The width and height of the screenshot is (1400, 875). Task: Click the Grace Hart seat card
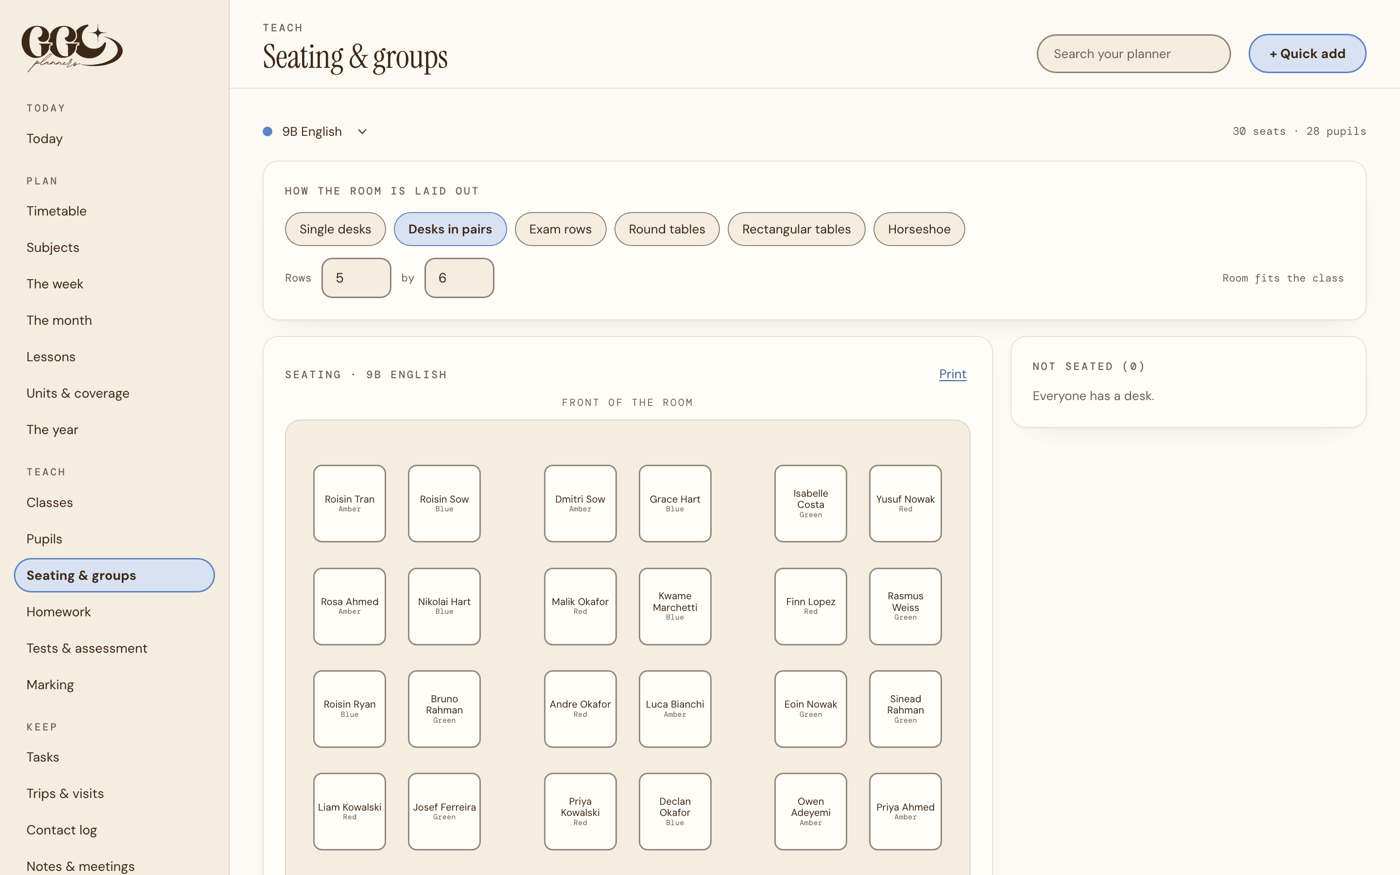tap(675, 504)
